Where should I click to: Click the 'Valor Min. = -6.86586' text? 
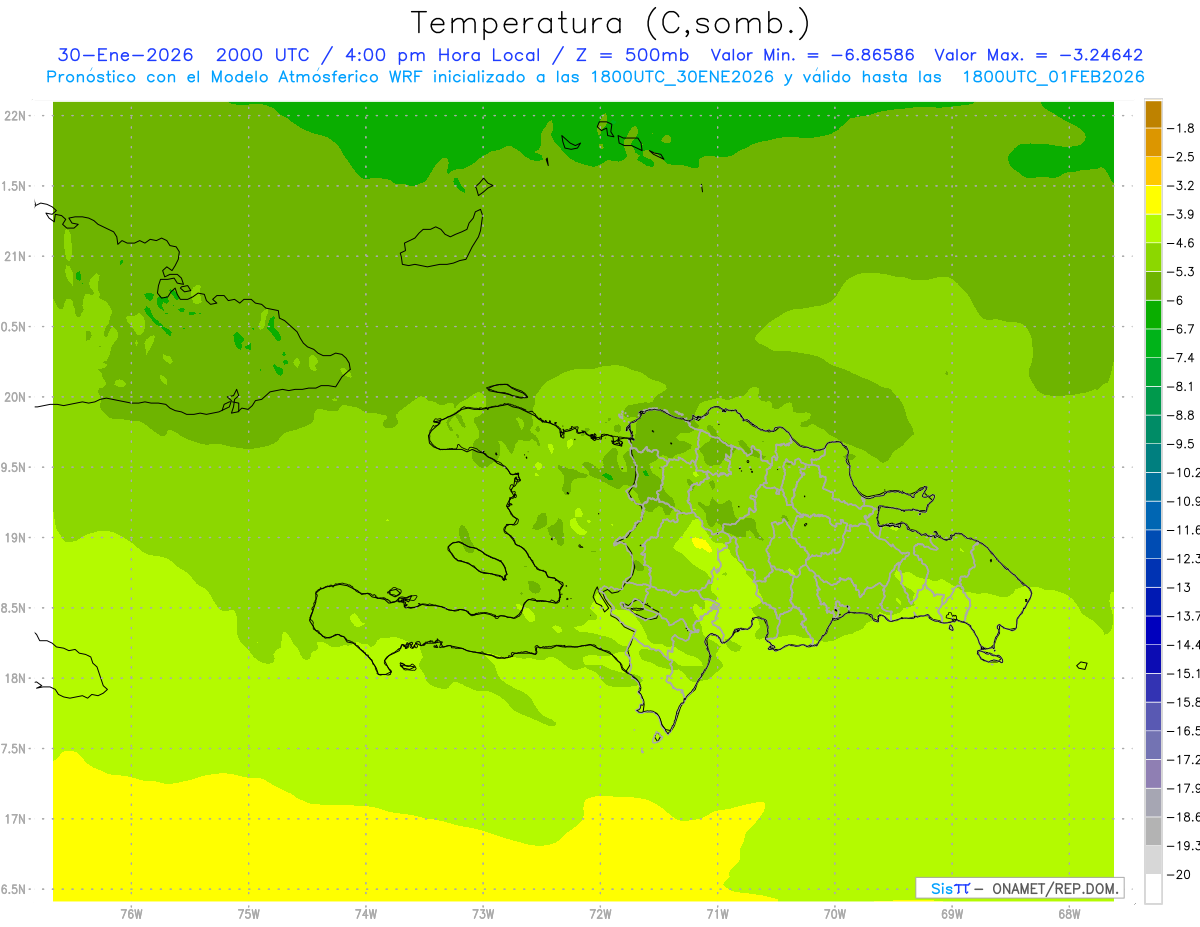812,55
